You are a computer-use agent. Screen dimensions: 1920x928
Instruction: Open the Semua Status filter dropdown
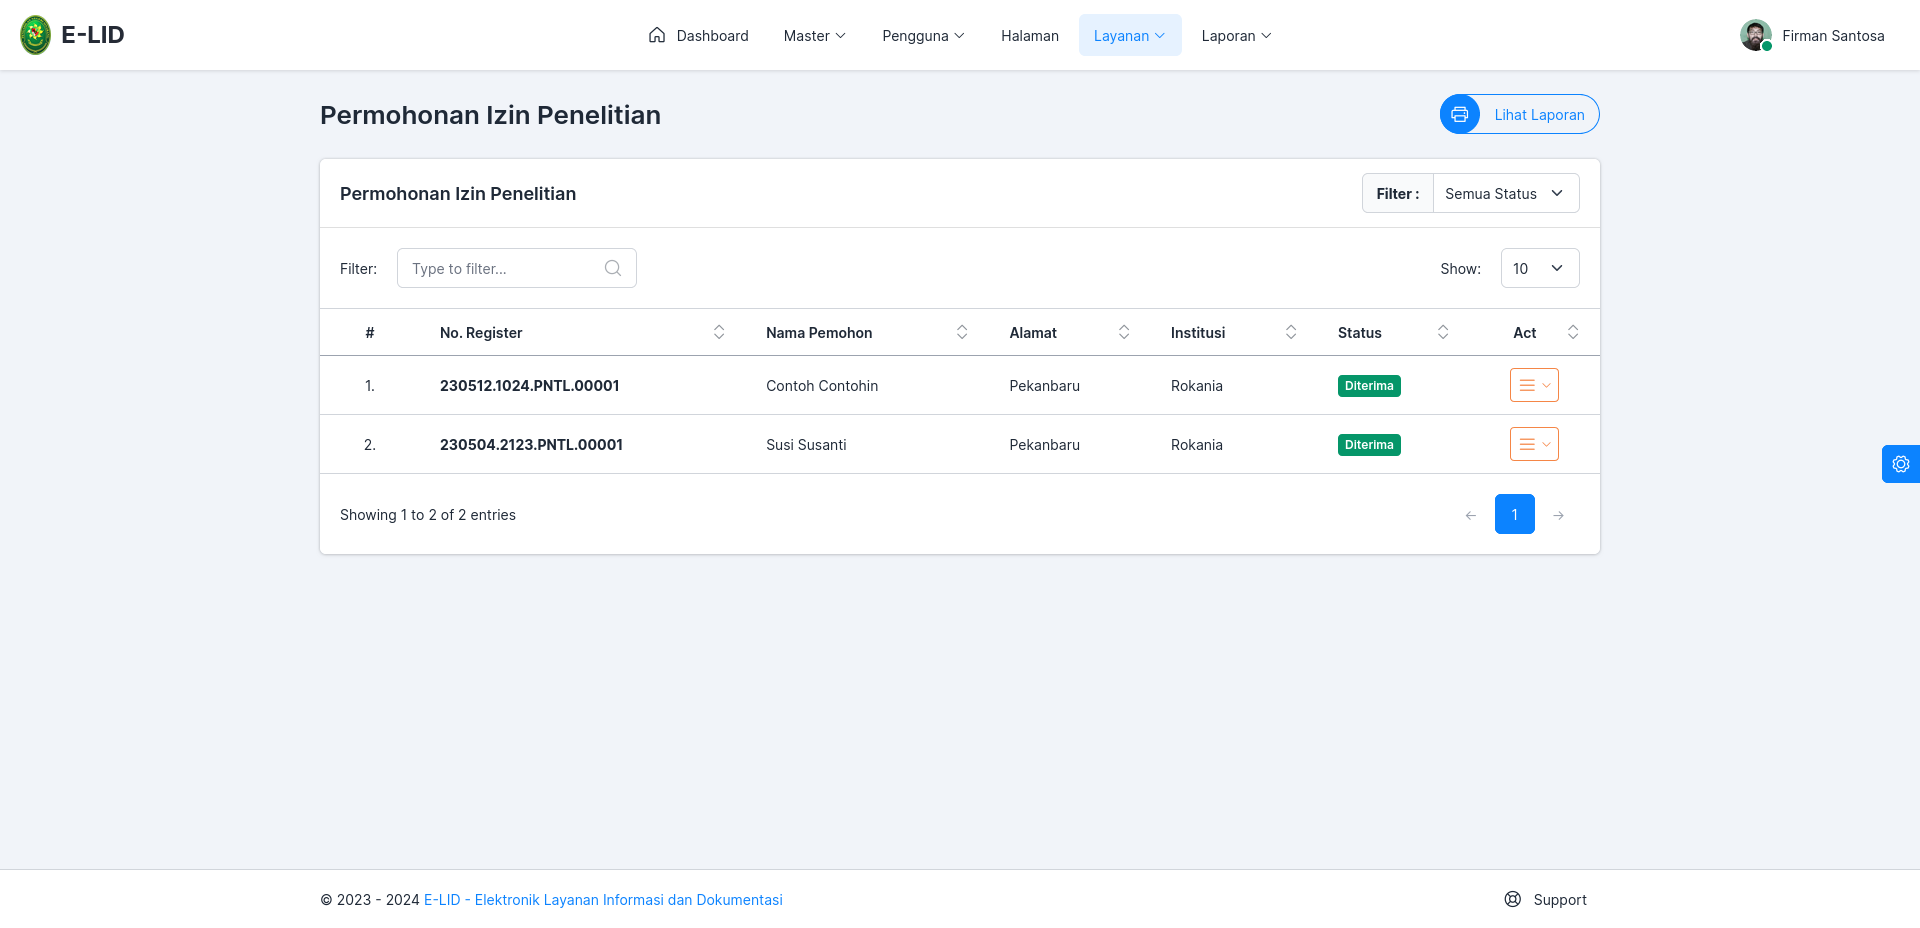(x=1506, y=193)
